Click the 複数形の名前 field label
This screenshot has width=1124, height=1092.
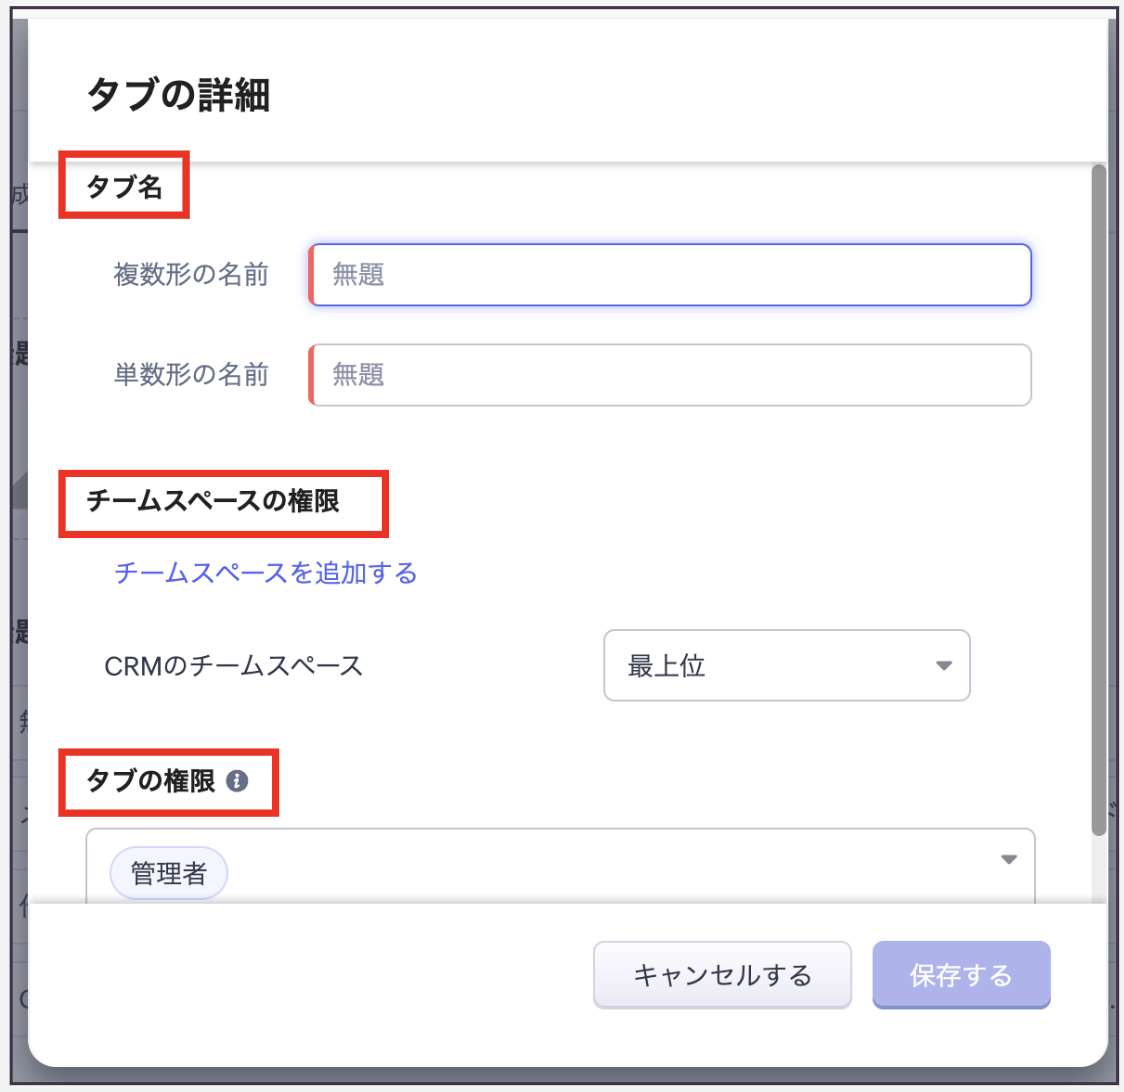[191, 275]
